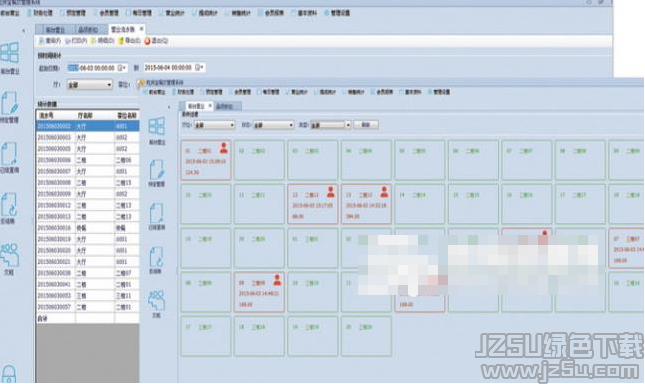The width and height of the screenshot is (645, 384).
Task: Click the padlock icon at sidebar bottom
Action: point(9,374)
